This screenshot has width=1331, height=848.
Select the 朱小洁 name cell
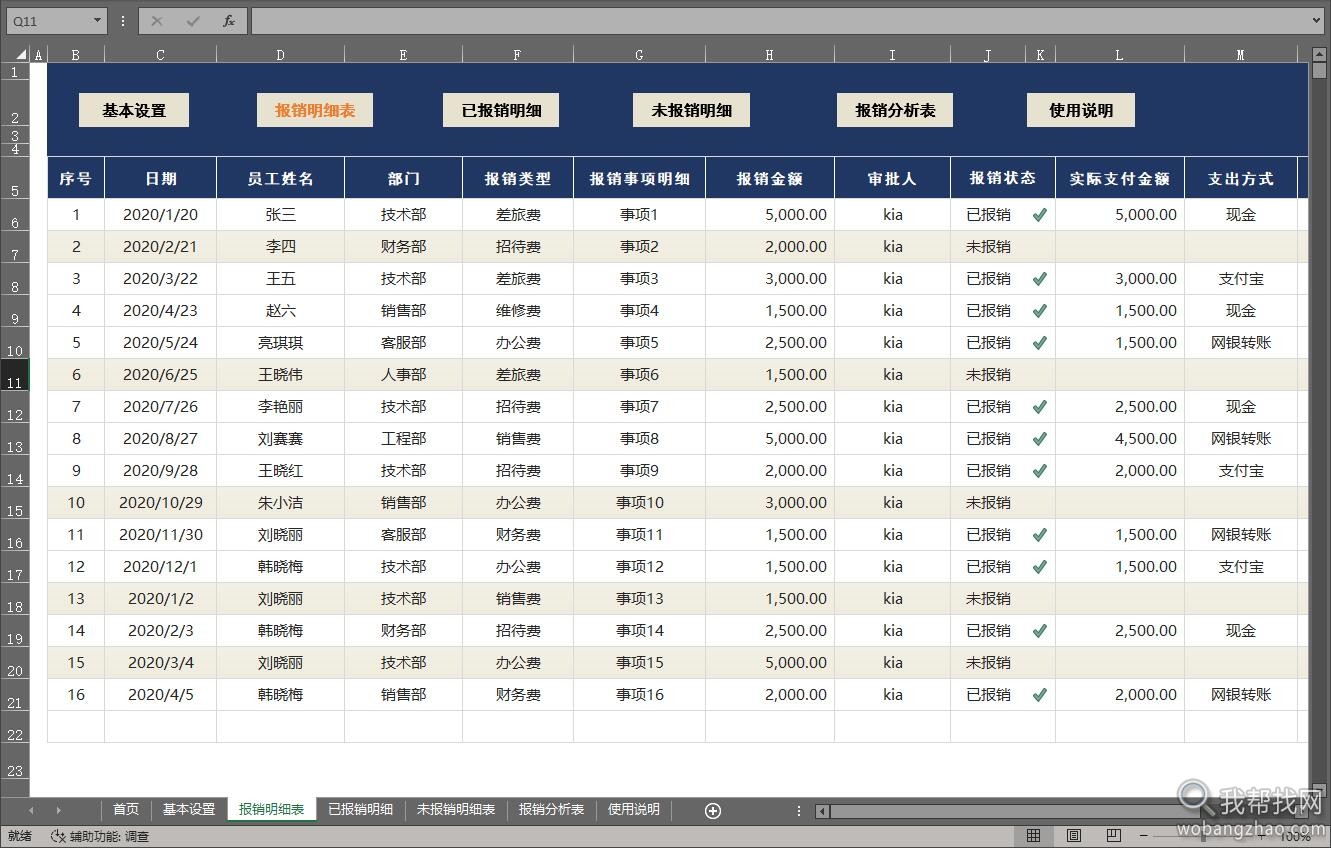[x=280, y=502]
